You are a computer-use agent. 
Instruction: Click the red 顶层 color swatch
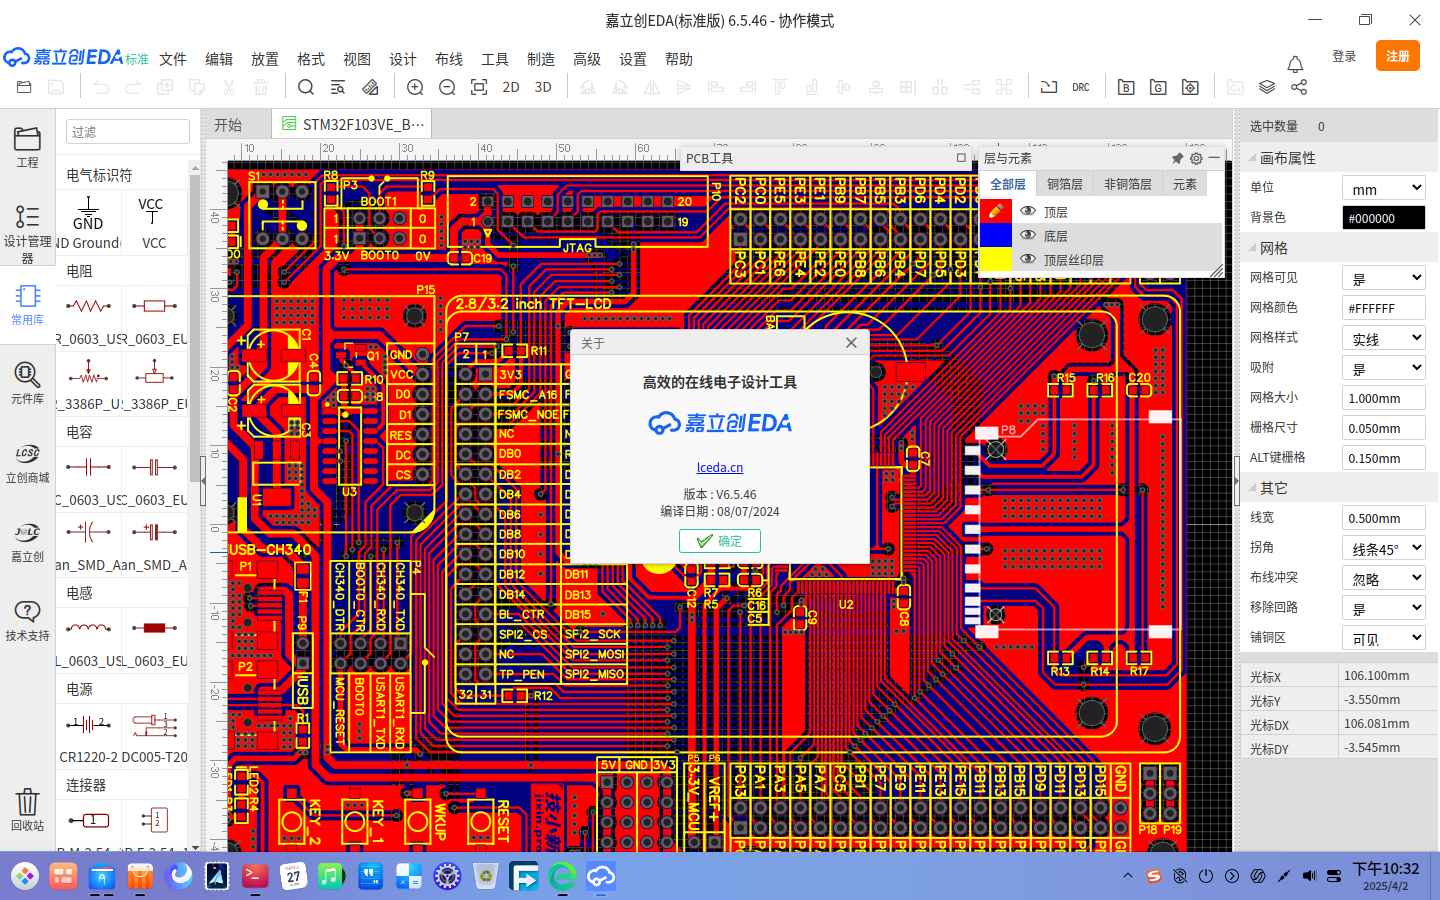point(995,211)
